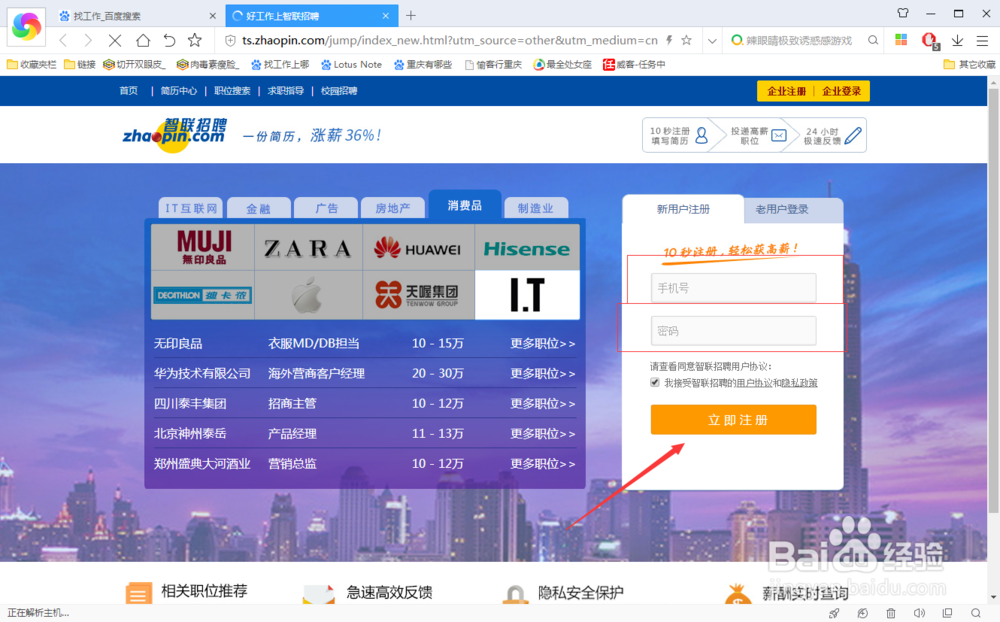
Task: Click the 企业注册 button
Action: (786, 91)
